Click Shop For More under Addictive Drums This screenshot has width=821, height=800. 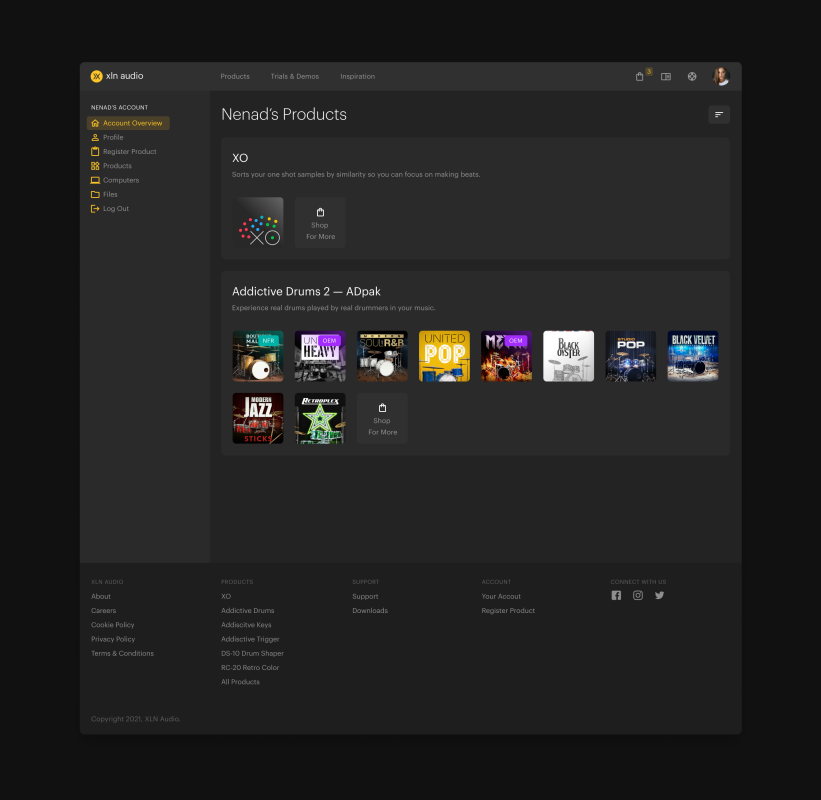(382, 418)
